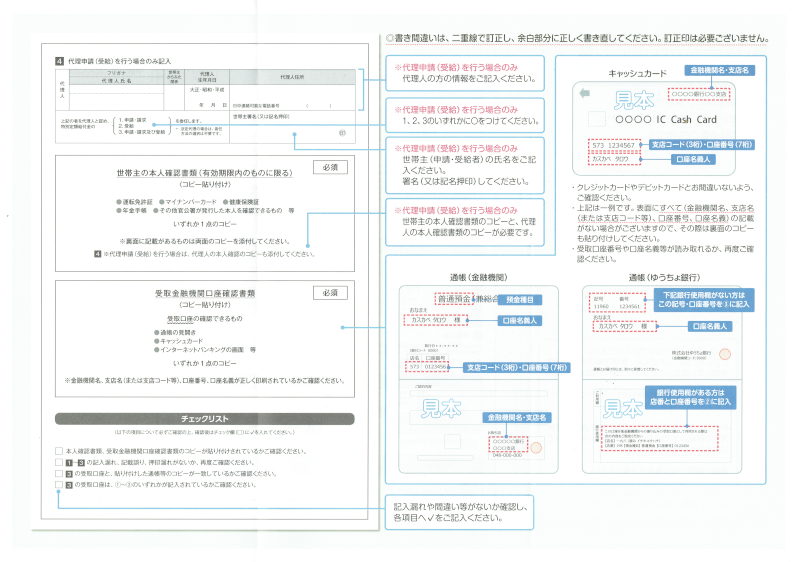Viewport: 800px width, 562px height.
Task: Click the callout 記入漏れや間違い等がないか確認し
Action: pyautogui.click(x=459, y=513)
